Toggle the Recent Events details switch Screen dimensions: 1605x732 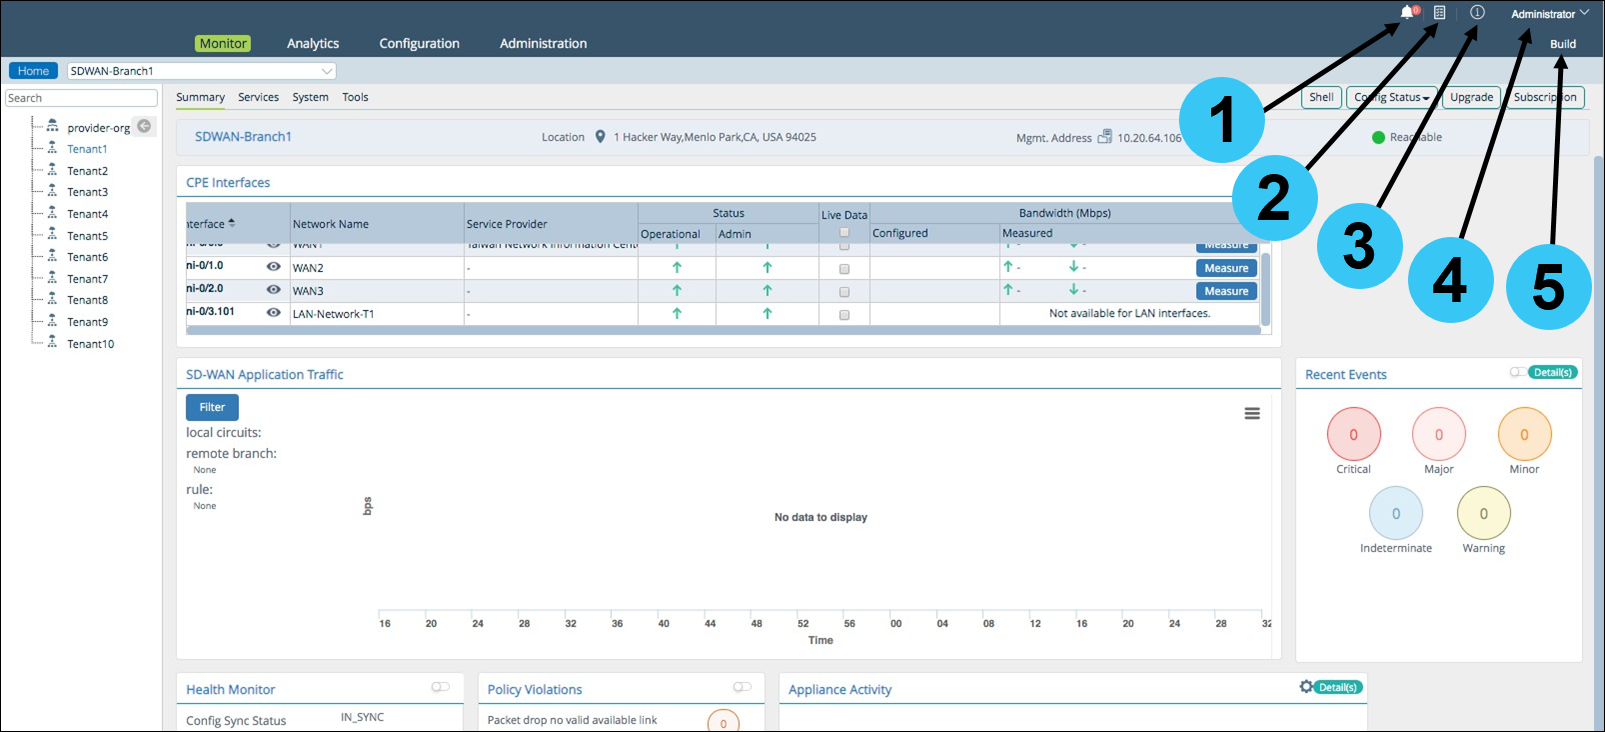coord(1517,372)
